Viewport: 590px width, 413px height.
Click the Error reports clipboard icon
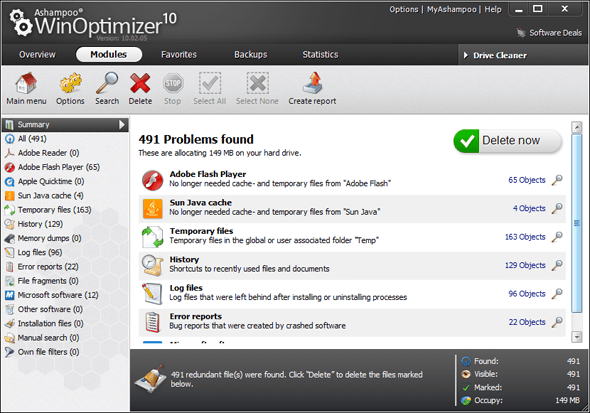coord(152,322)
